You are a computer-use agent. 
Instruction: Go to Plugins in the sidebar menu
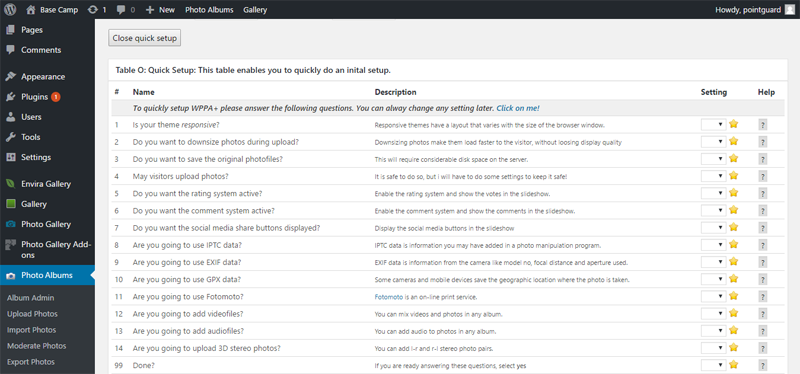coord(34,97)
